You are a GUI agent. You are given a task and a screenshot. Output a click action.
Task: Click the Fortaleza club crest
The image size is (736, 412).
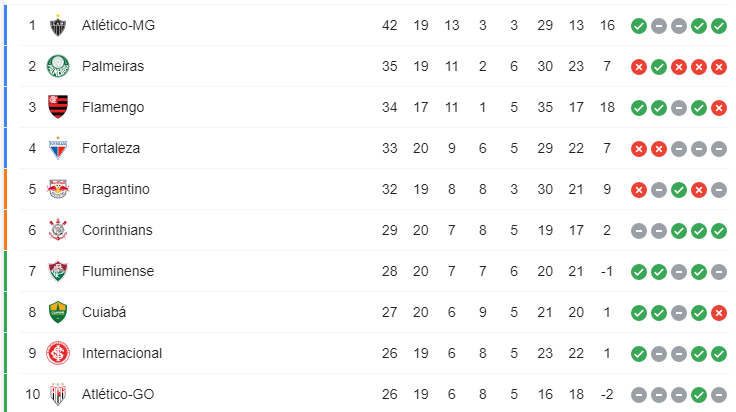coord(58,148)
